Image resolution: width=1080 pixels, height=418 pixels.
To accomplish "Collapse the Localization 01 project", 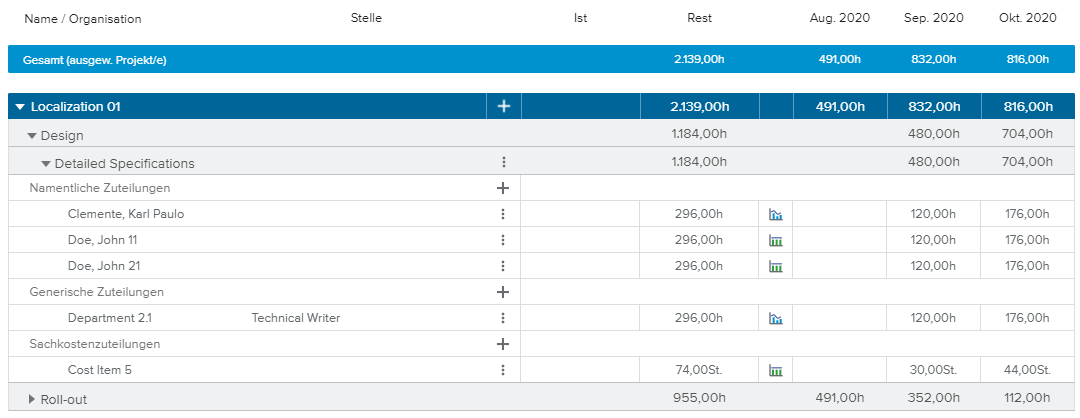I will coord(20,107).
